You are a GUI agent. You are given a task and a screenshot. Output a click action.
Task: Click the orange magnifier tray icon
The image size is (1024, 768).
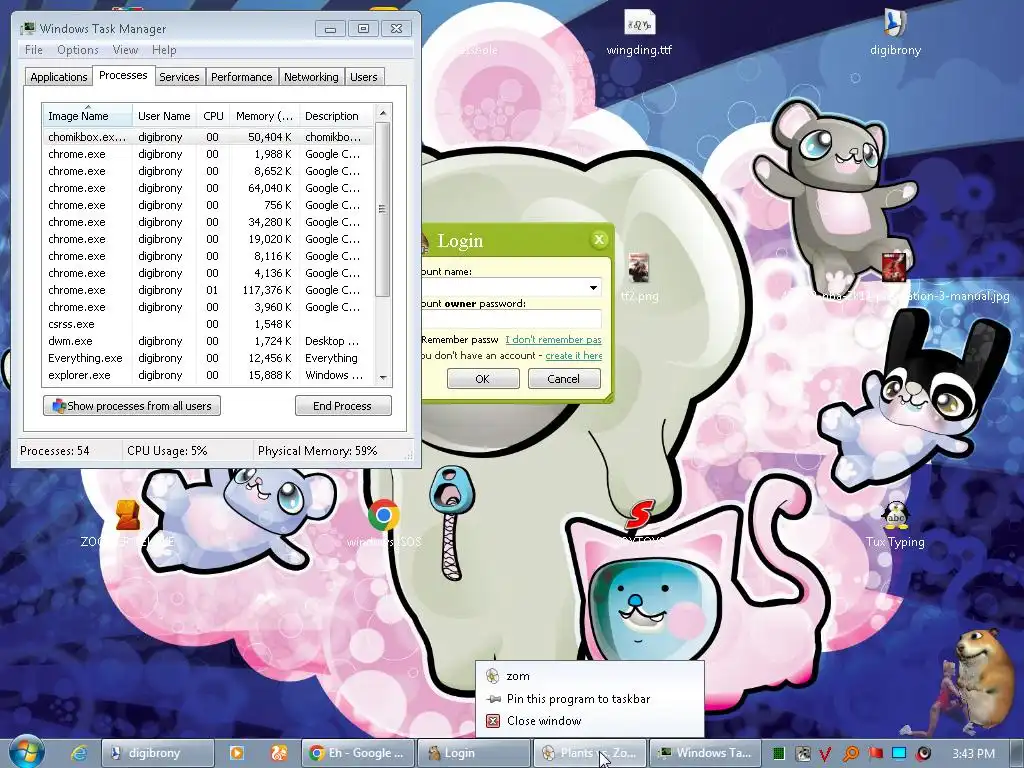850,754
